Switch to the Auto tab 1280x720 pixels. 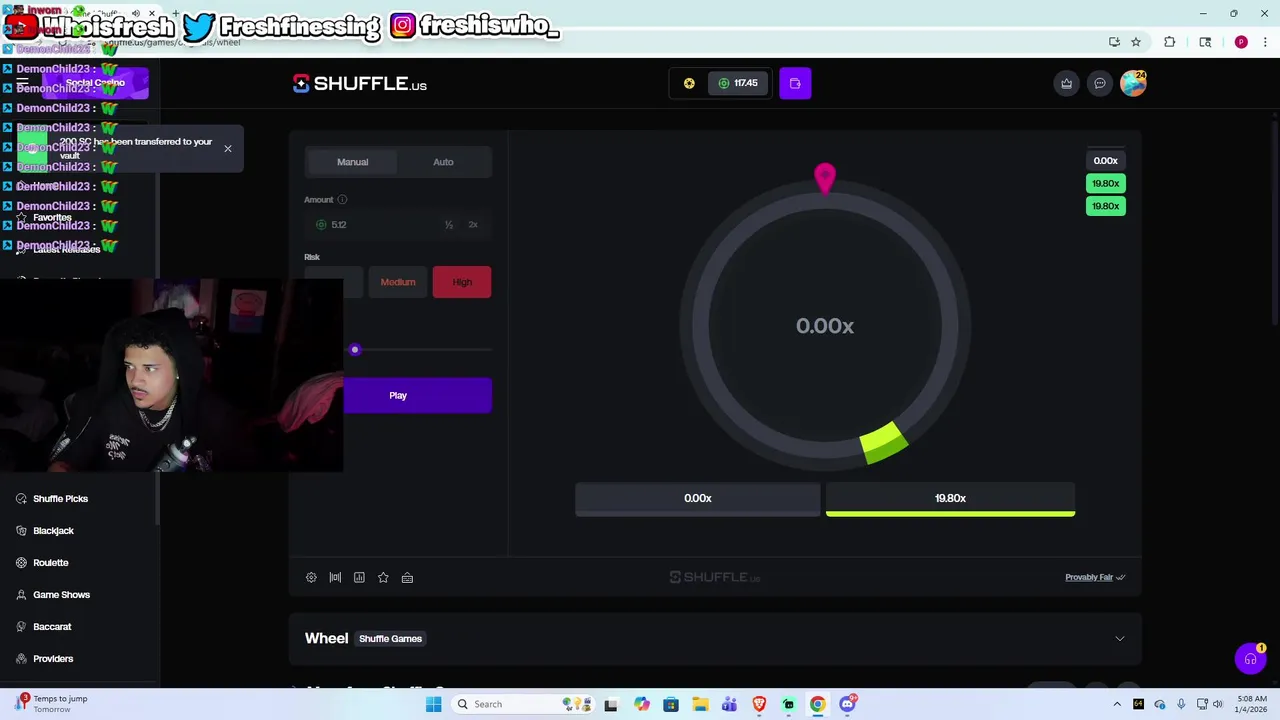coord(443,162)
